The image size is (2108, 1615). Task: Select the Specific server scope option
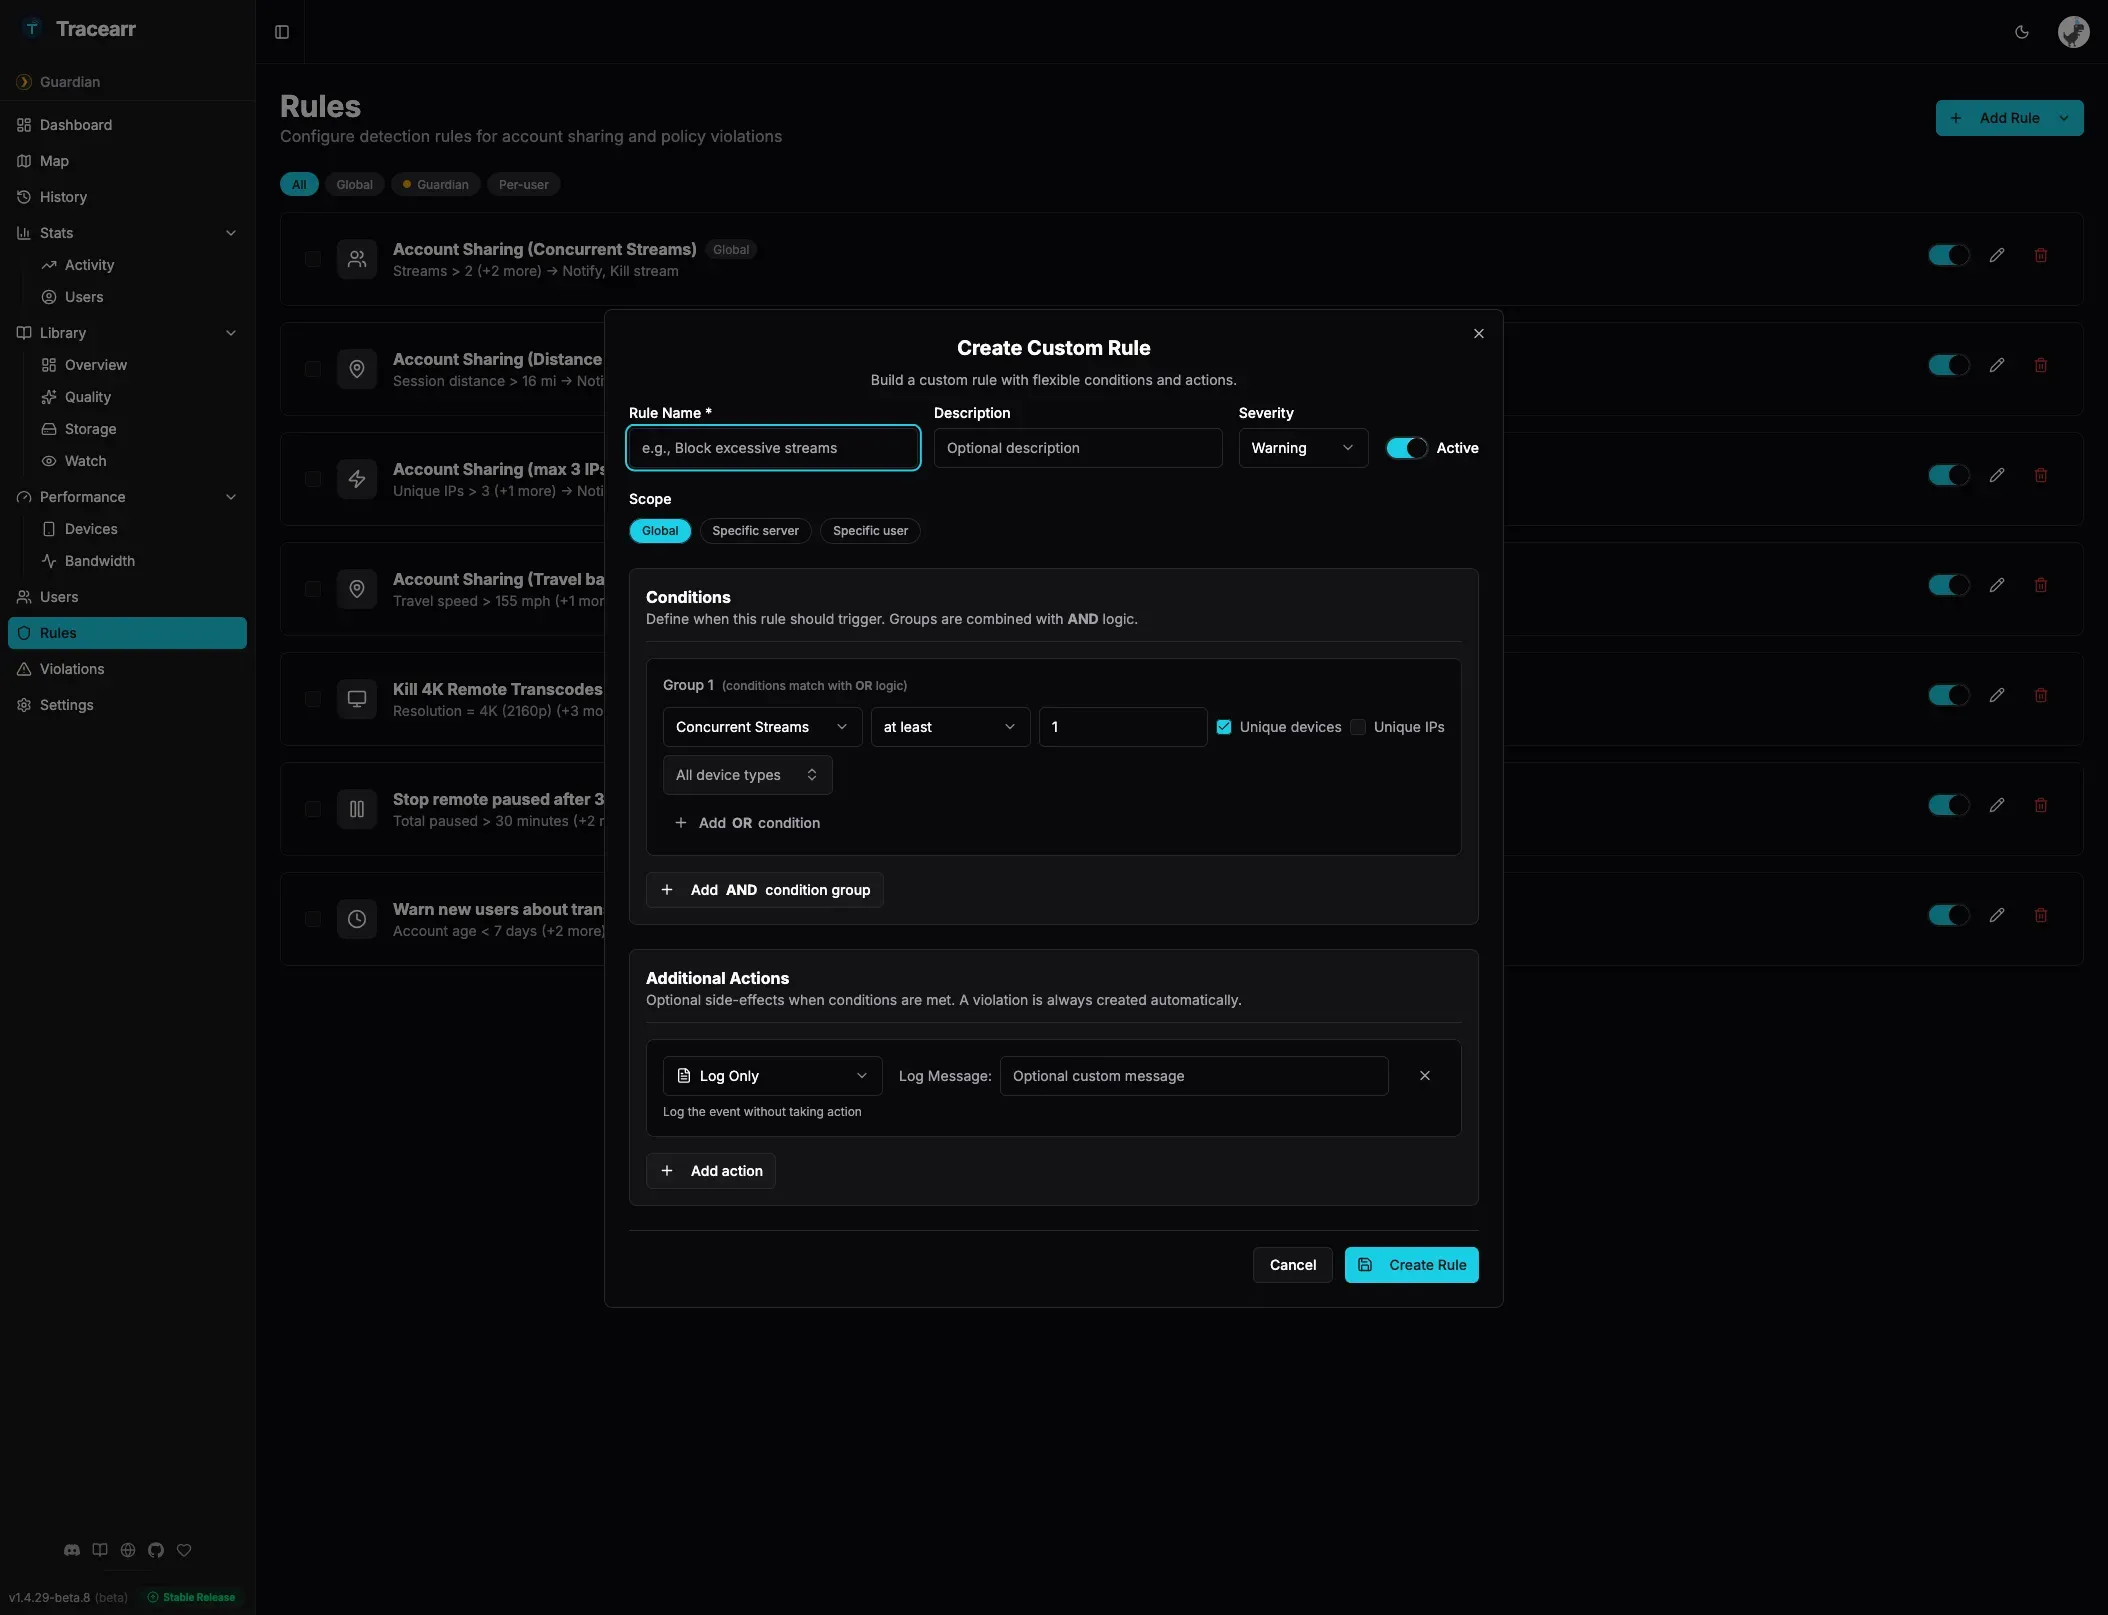coord(755,531)
